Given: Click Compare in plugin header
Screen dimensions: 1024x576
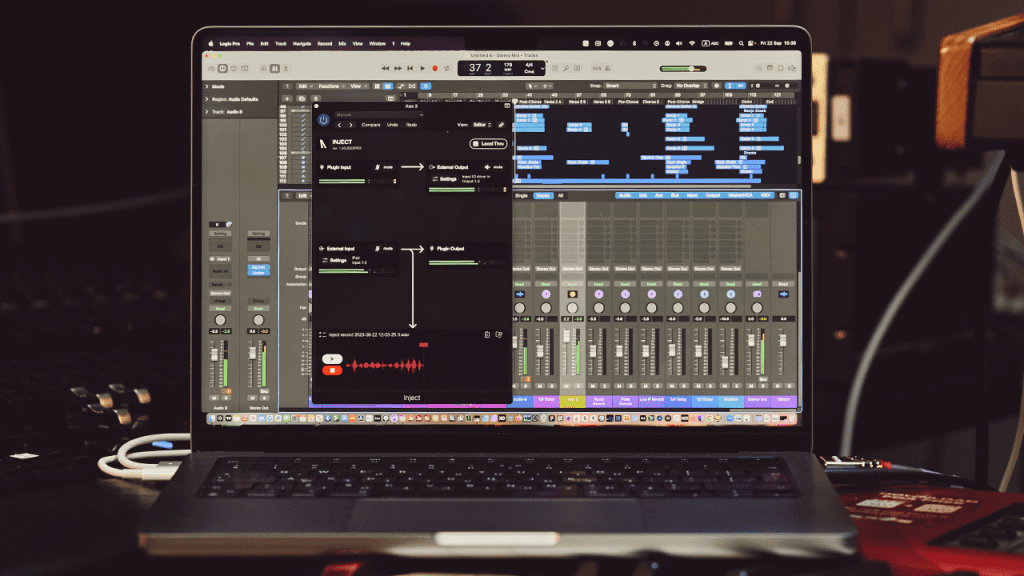Looking at the screenshot, I should point(371,125).
